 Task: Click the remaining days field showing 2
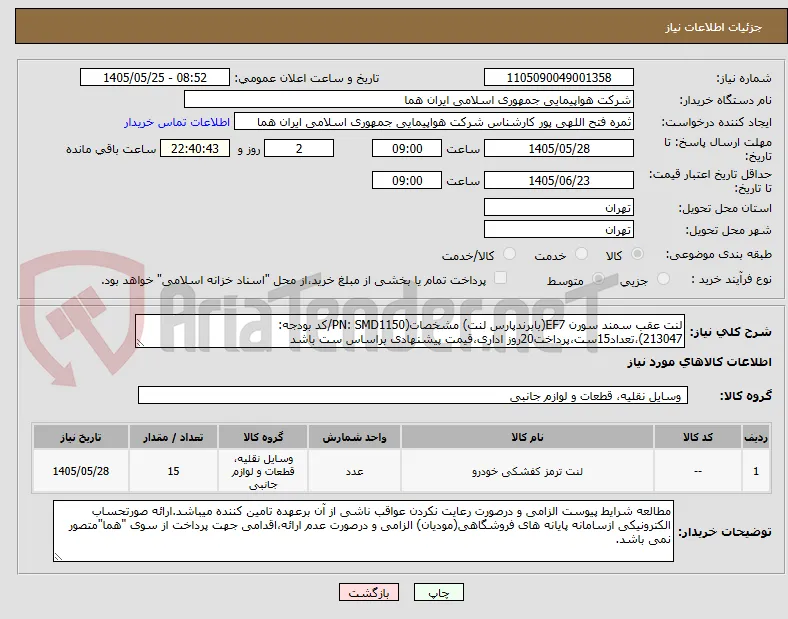[x=299, y=149]
